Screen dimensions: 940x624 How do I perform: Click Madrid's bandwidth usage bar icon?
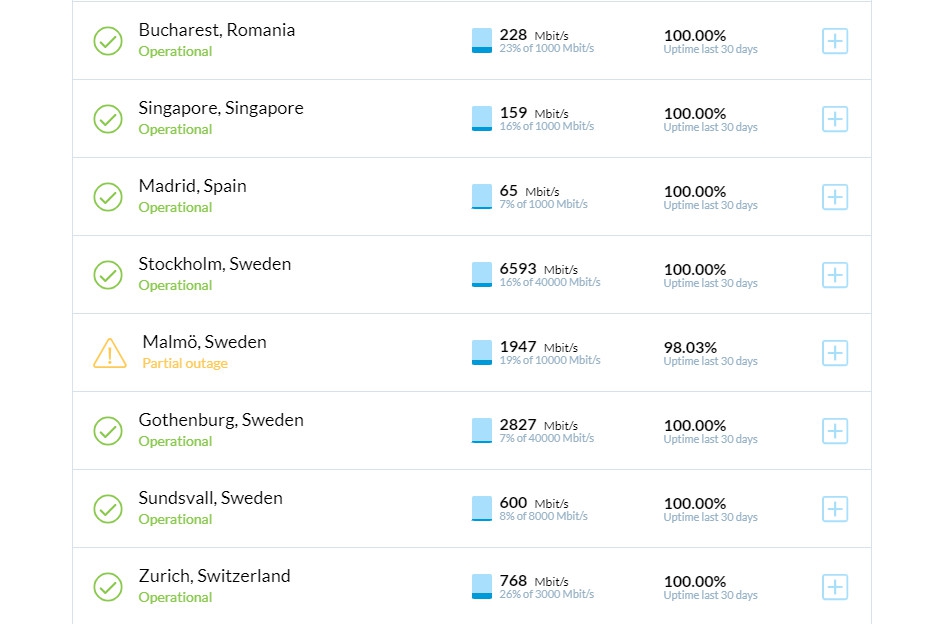482,197
